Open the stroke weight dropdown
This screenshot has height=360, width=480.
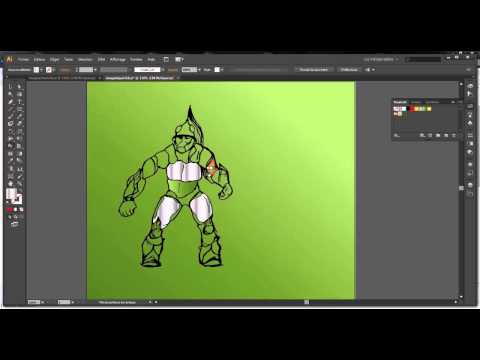click(95, 70)
